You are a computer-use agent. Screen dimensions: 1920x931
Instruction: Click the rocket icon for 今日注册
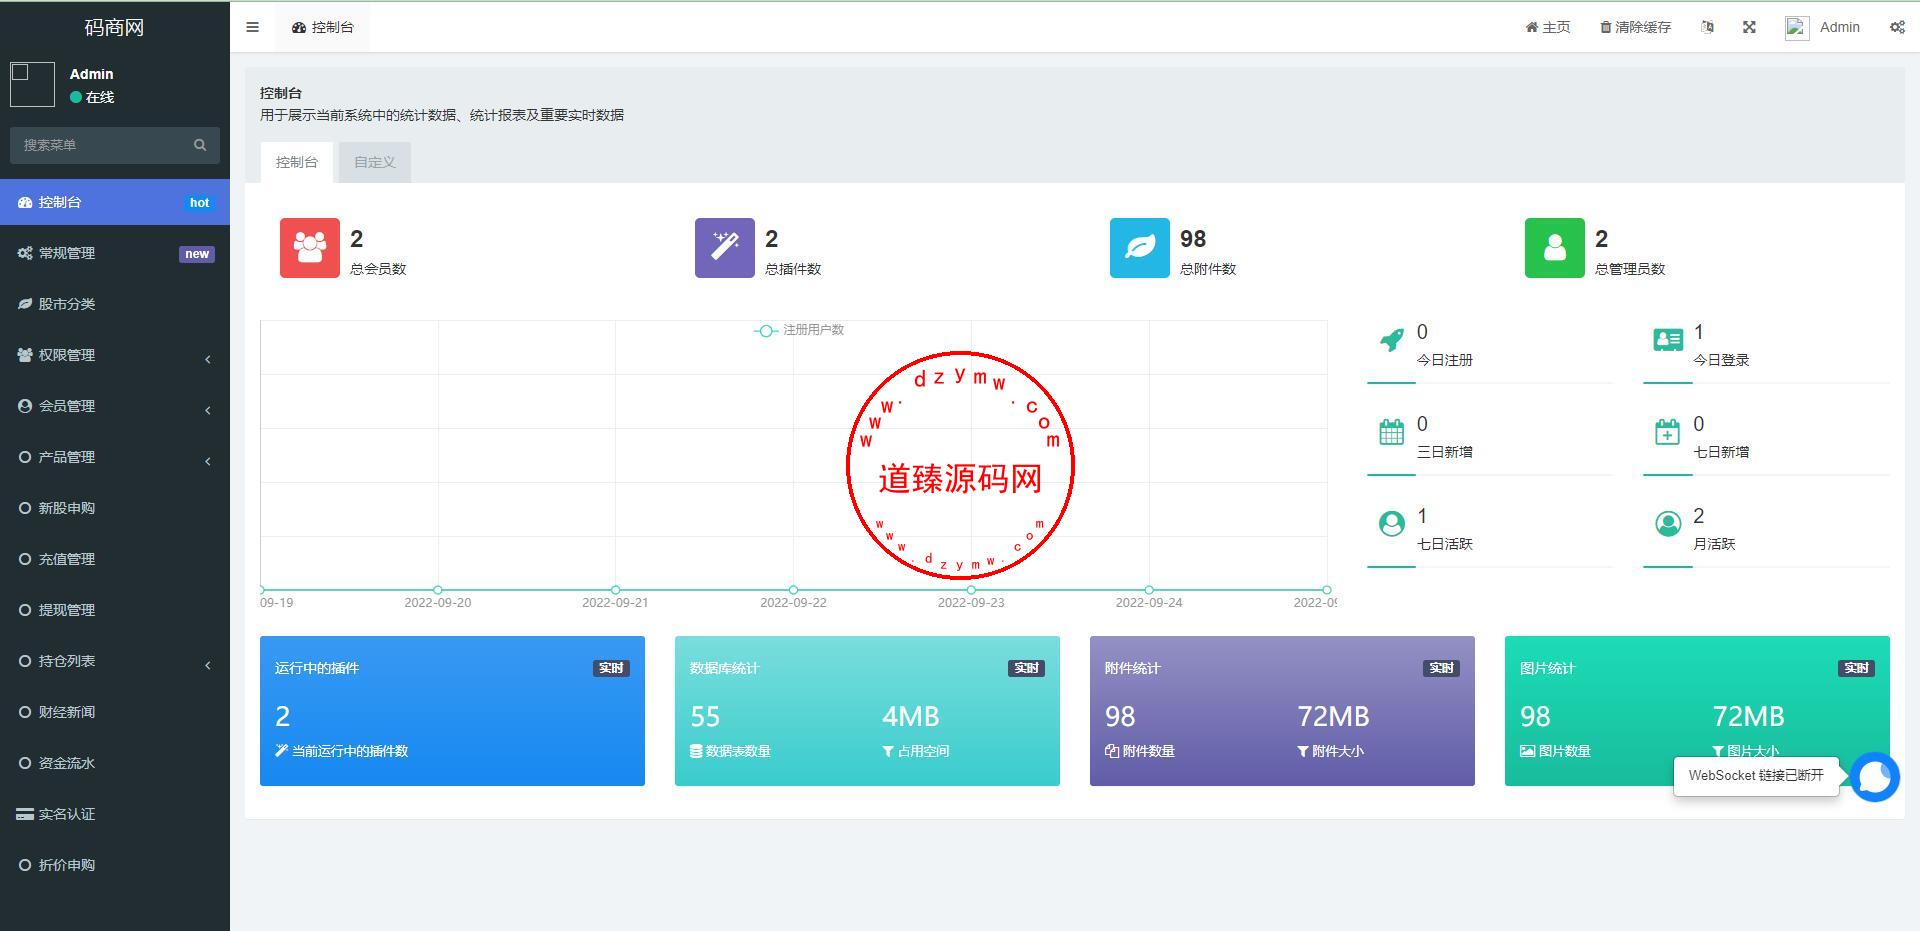pyautogui.click(x=1391, y=340)
